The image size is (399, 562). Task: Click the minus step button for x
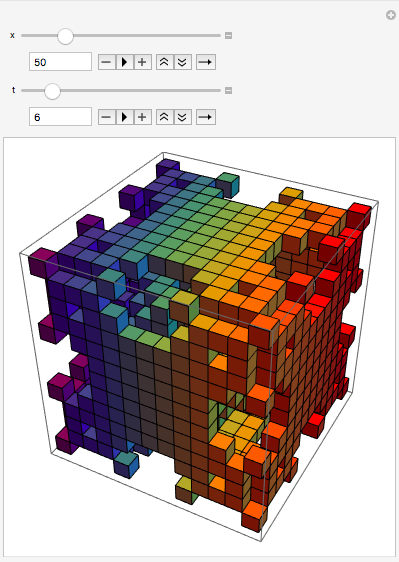(106, 62)
